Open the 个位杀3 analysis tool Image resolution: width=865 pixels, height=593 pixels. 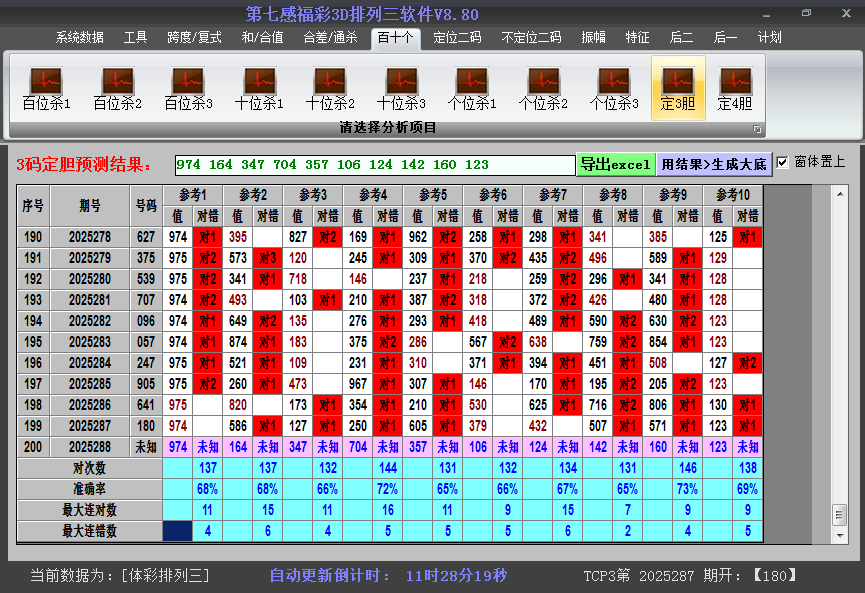pyautogui.click(x=612, y=85)
